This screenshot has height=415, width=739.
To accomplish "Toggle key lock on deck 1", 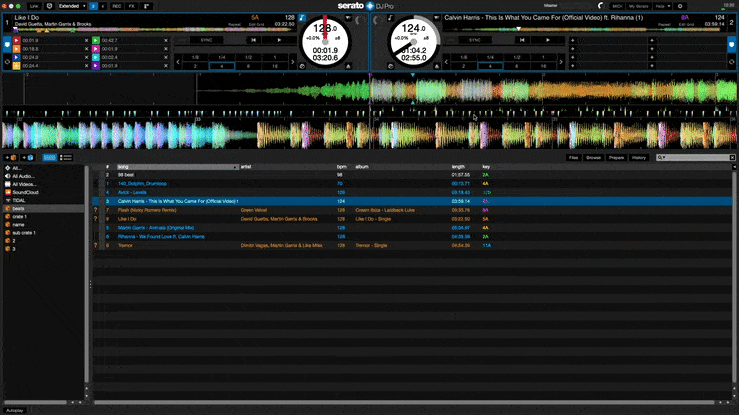I will 302,18.
